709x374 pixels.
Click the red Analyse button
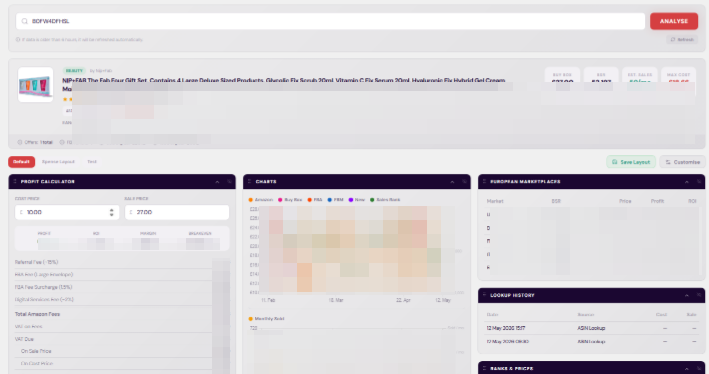[x=674, y=21]
